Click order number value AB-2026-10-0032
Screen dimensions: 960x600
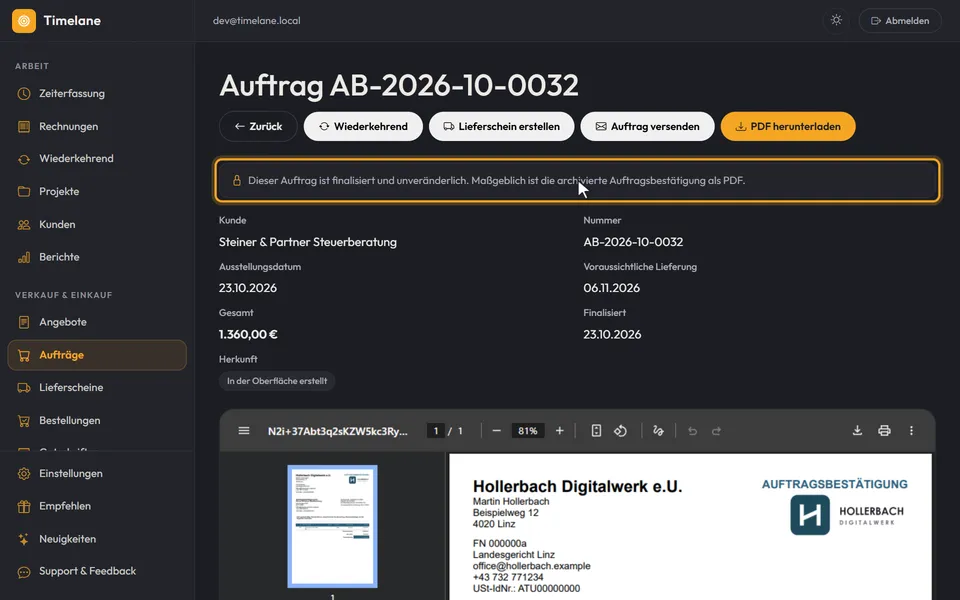pyautogui.click(x=633, y=242)
